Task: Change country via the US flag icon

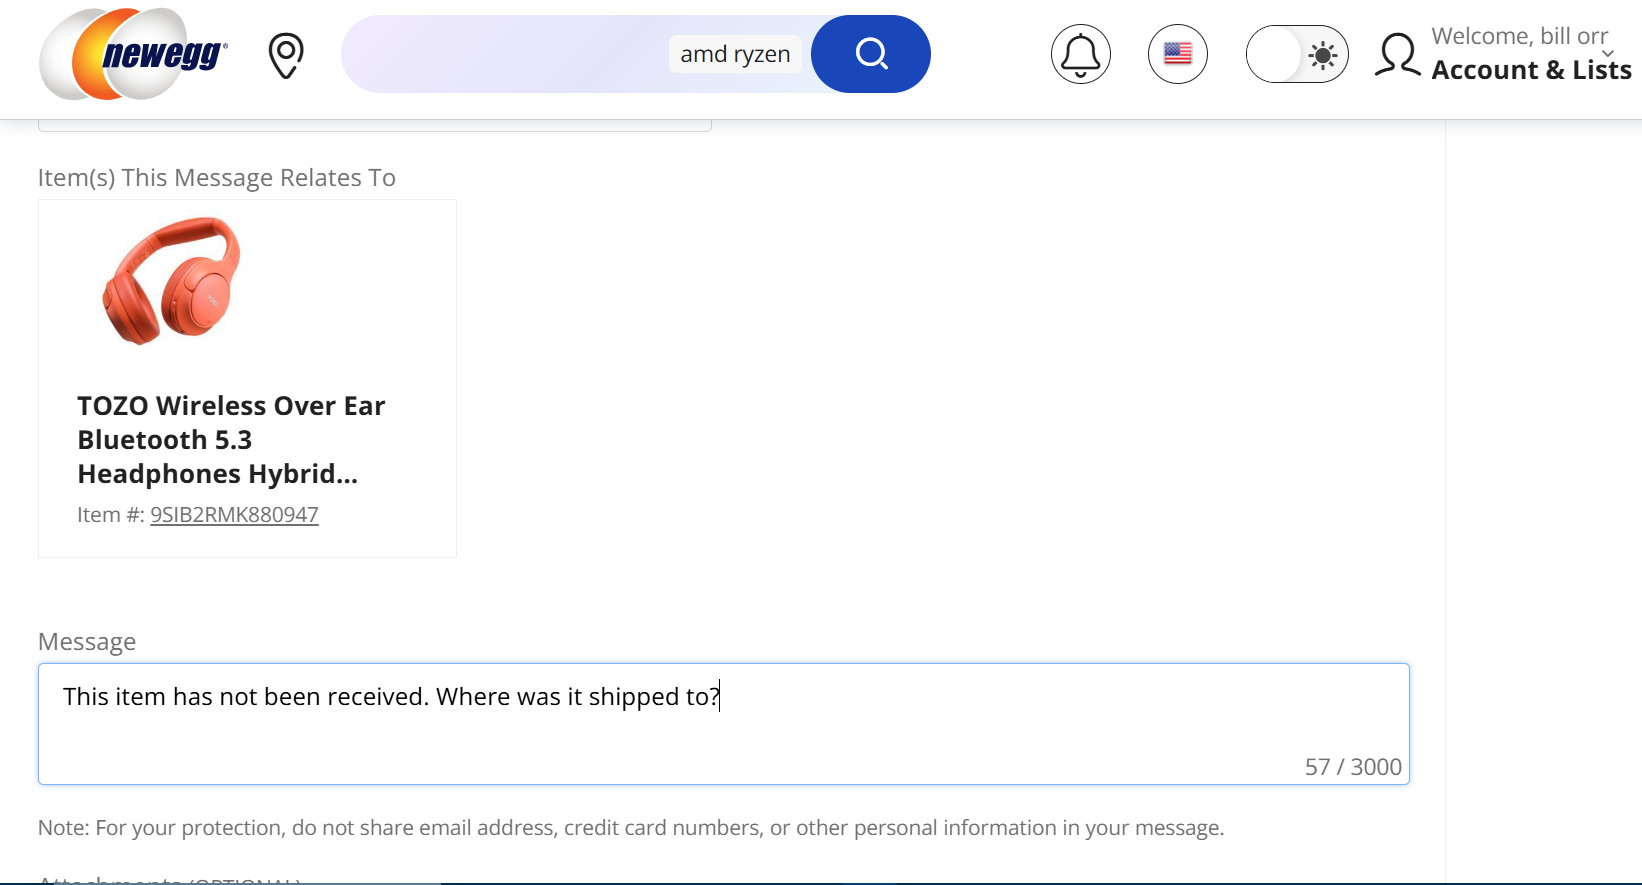Action: [x=1177, y=54]
